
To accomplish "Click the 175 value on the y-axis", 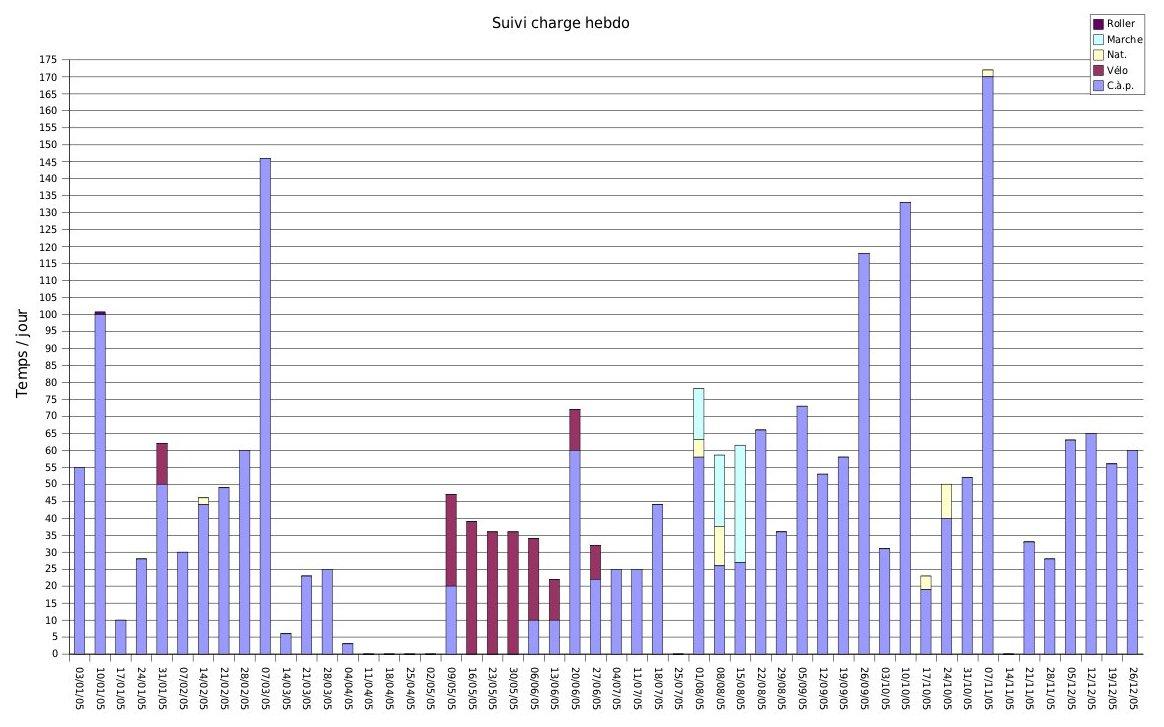I will tap(48, 60).
